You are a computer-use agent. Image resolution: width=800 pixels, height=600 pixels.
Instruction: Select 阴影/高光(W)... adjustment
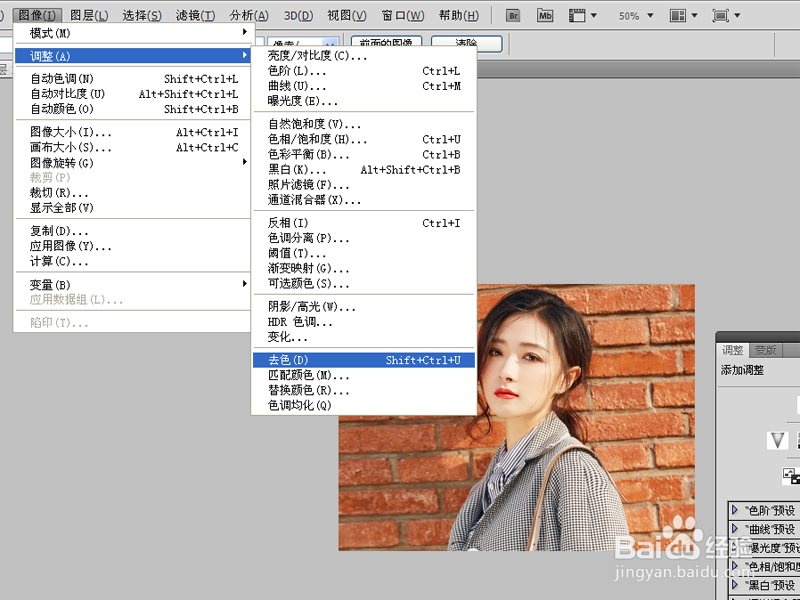[x=364, y=307]
